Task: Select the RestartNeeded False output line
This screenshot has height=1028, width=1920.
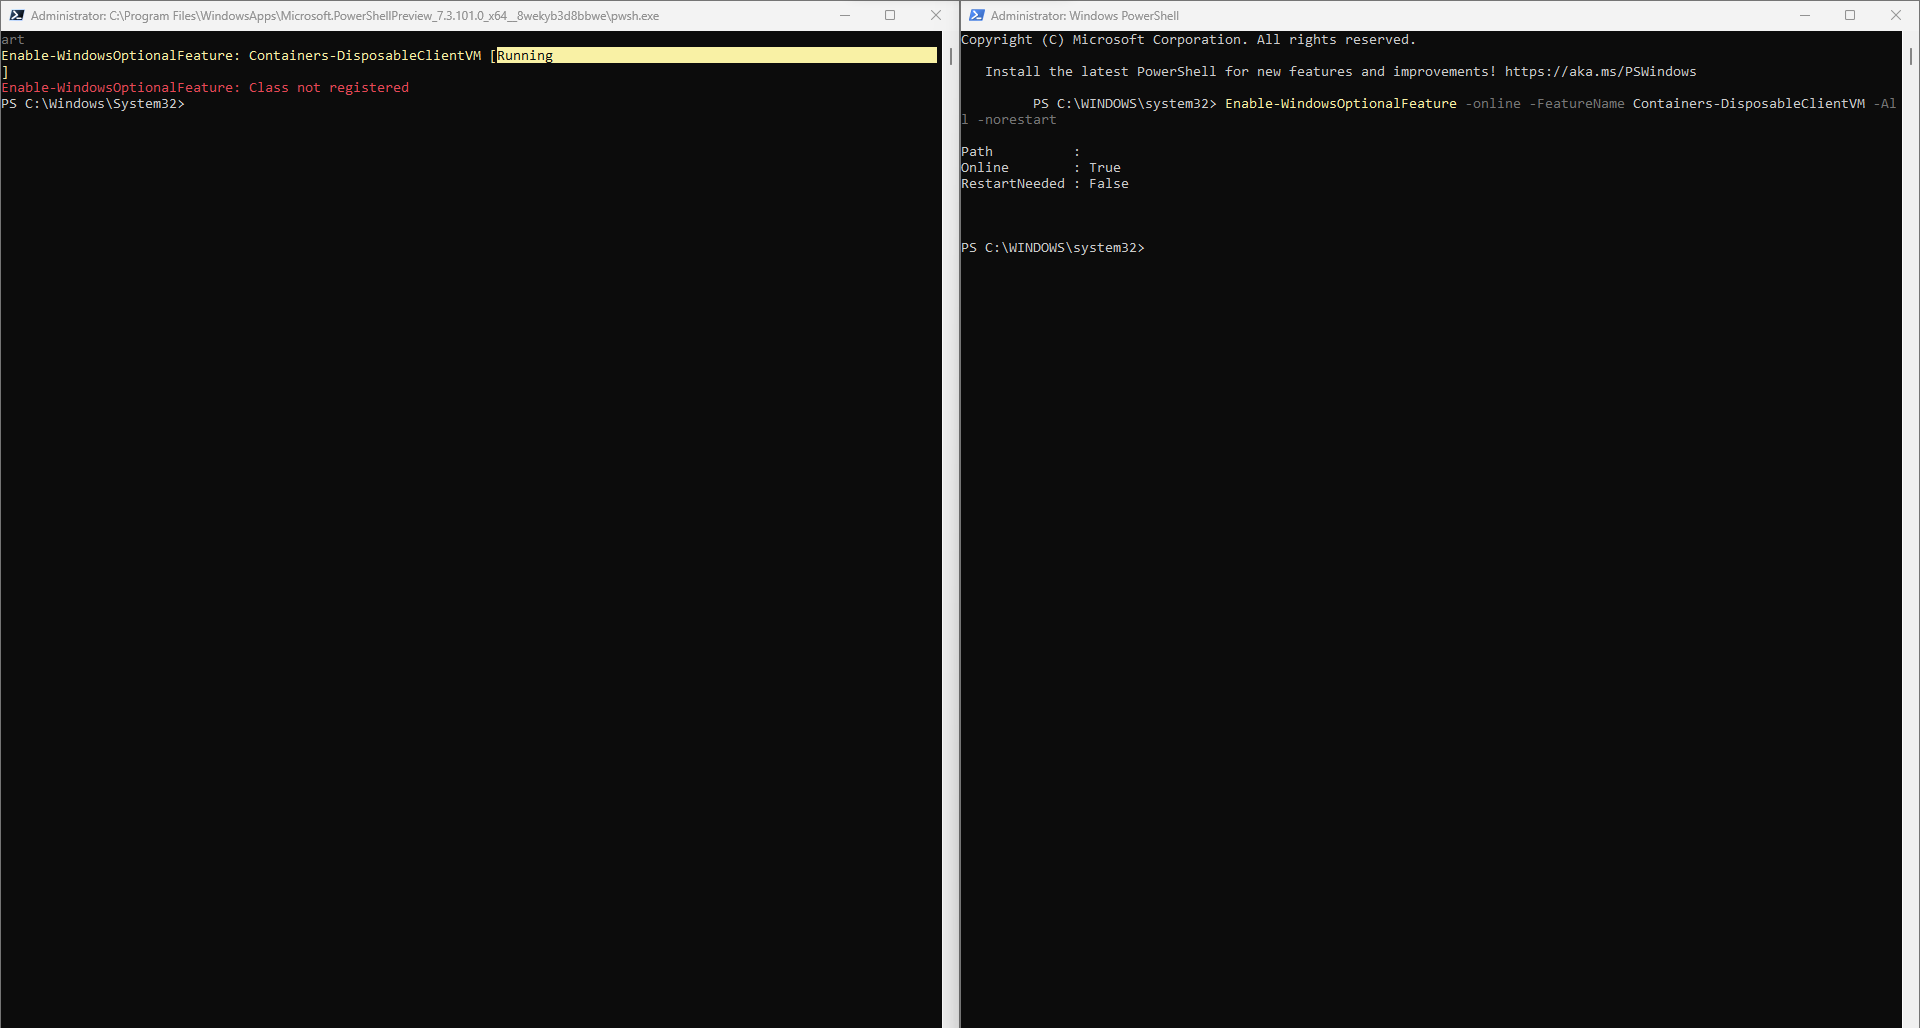Action: (1044, 183)
